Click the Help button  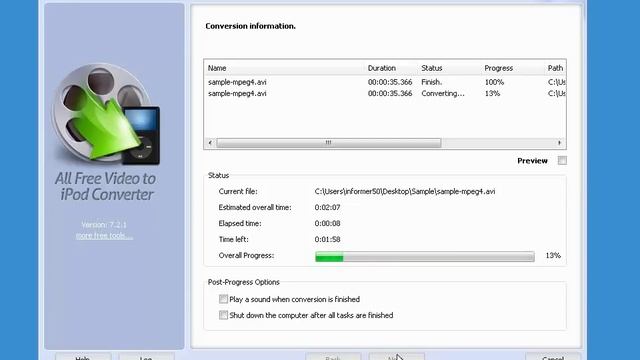coord(83,357)
